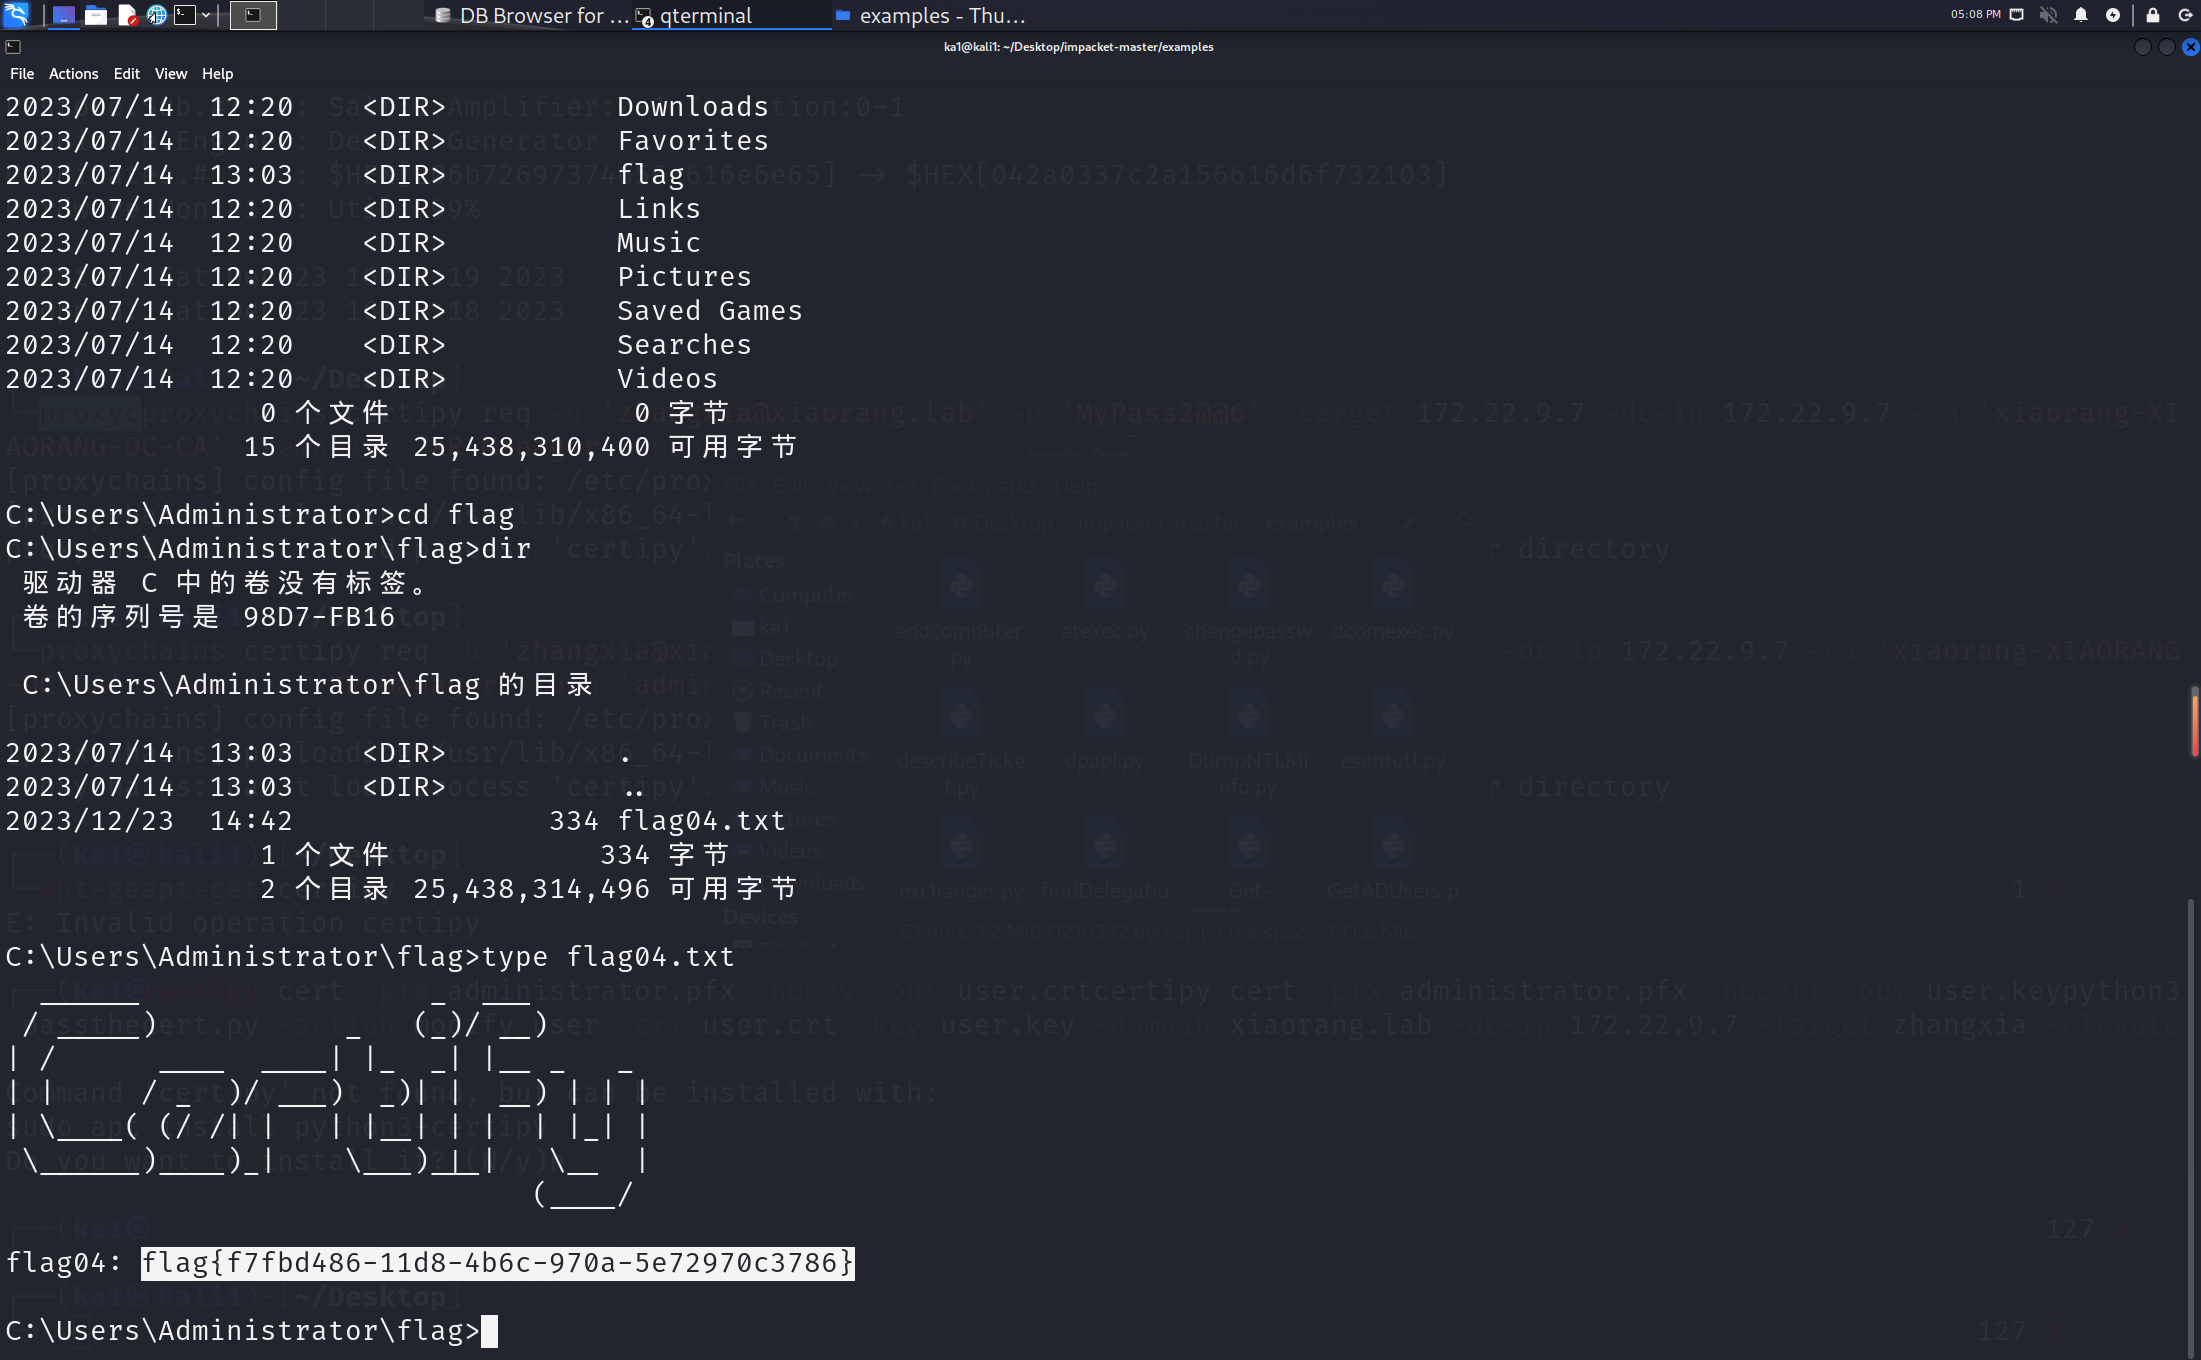The image size is (2201, 1360).
Task: Open the file manager launcher in panel
Action: [x=96, y=15]
